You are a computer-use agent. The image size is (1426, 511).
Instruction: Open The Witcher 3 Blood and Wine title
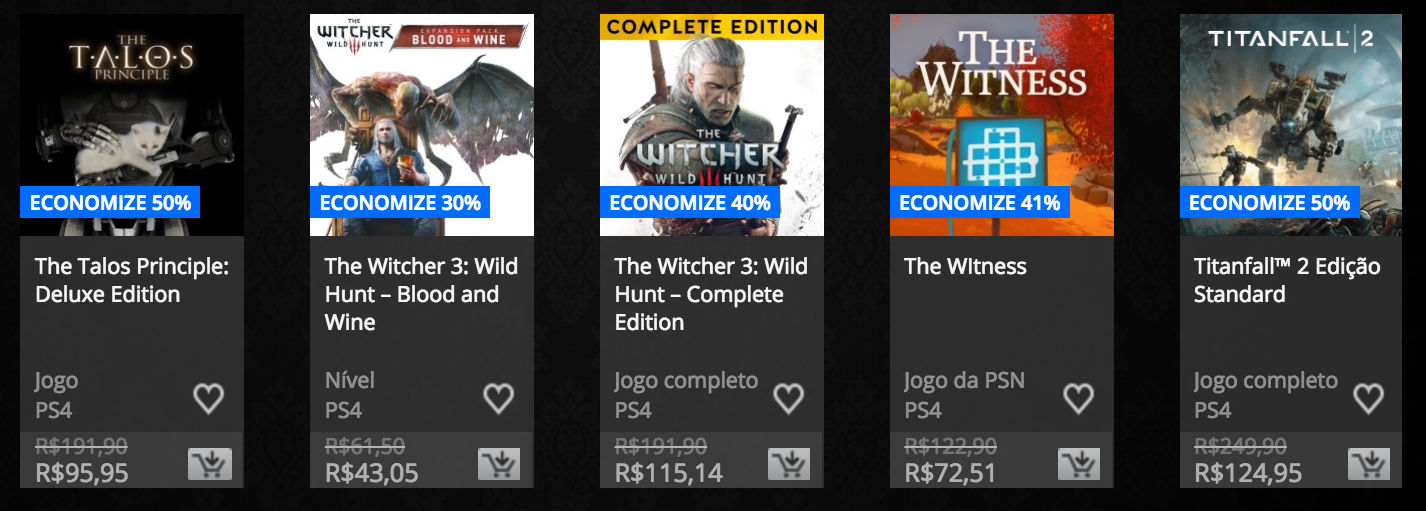[x=421, y=294]
